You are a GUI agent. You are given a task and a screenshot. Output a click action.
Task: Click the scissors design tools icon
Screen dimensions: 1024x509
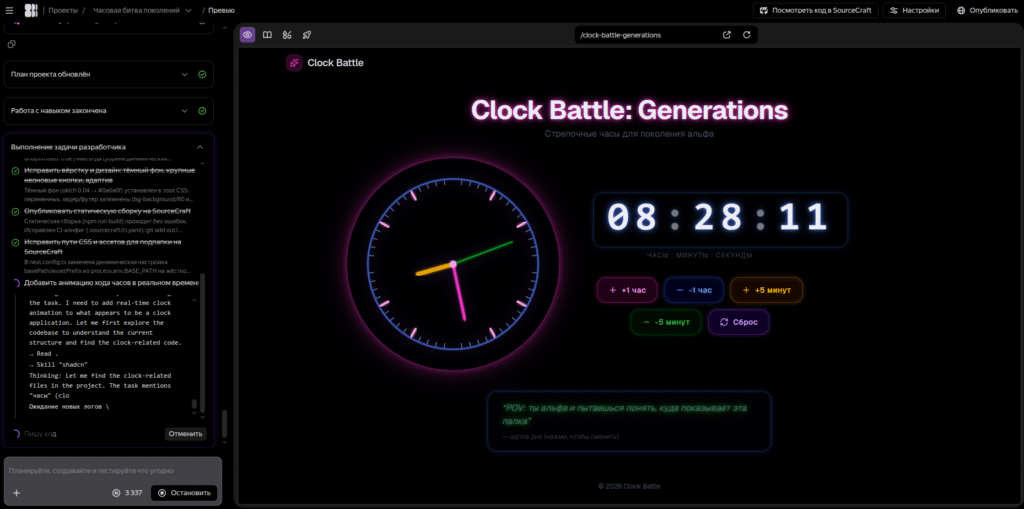pos(287,35)
